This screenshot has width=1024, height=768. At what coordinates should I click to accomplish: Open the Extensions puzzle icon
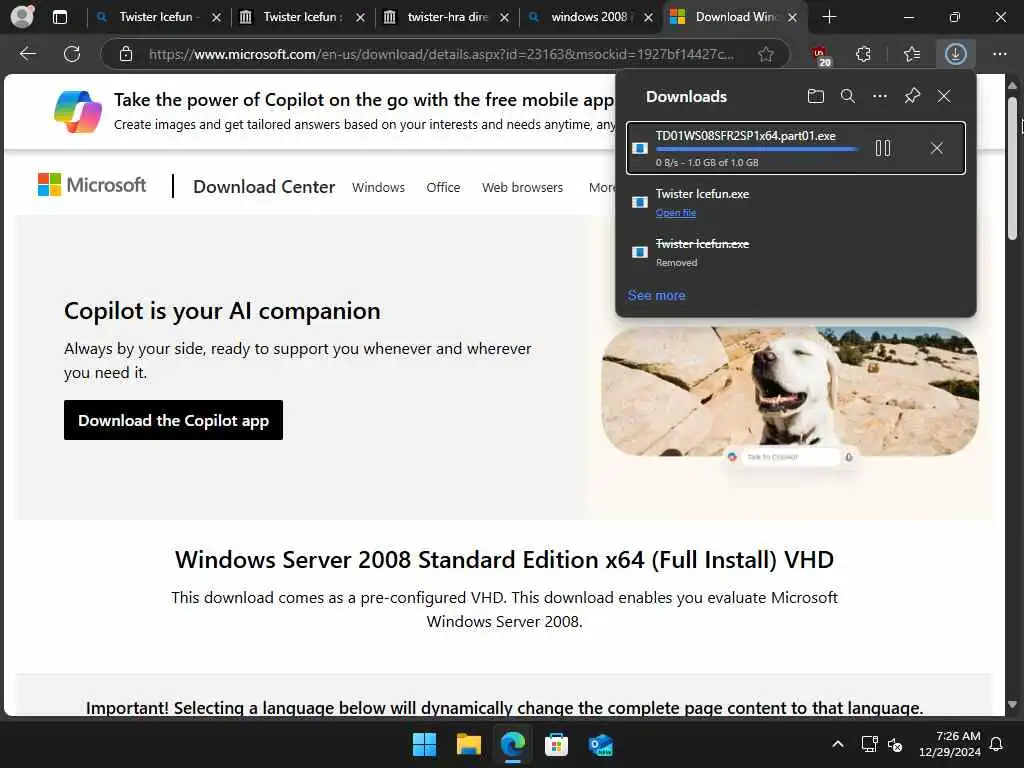click(863, 54)
